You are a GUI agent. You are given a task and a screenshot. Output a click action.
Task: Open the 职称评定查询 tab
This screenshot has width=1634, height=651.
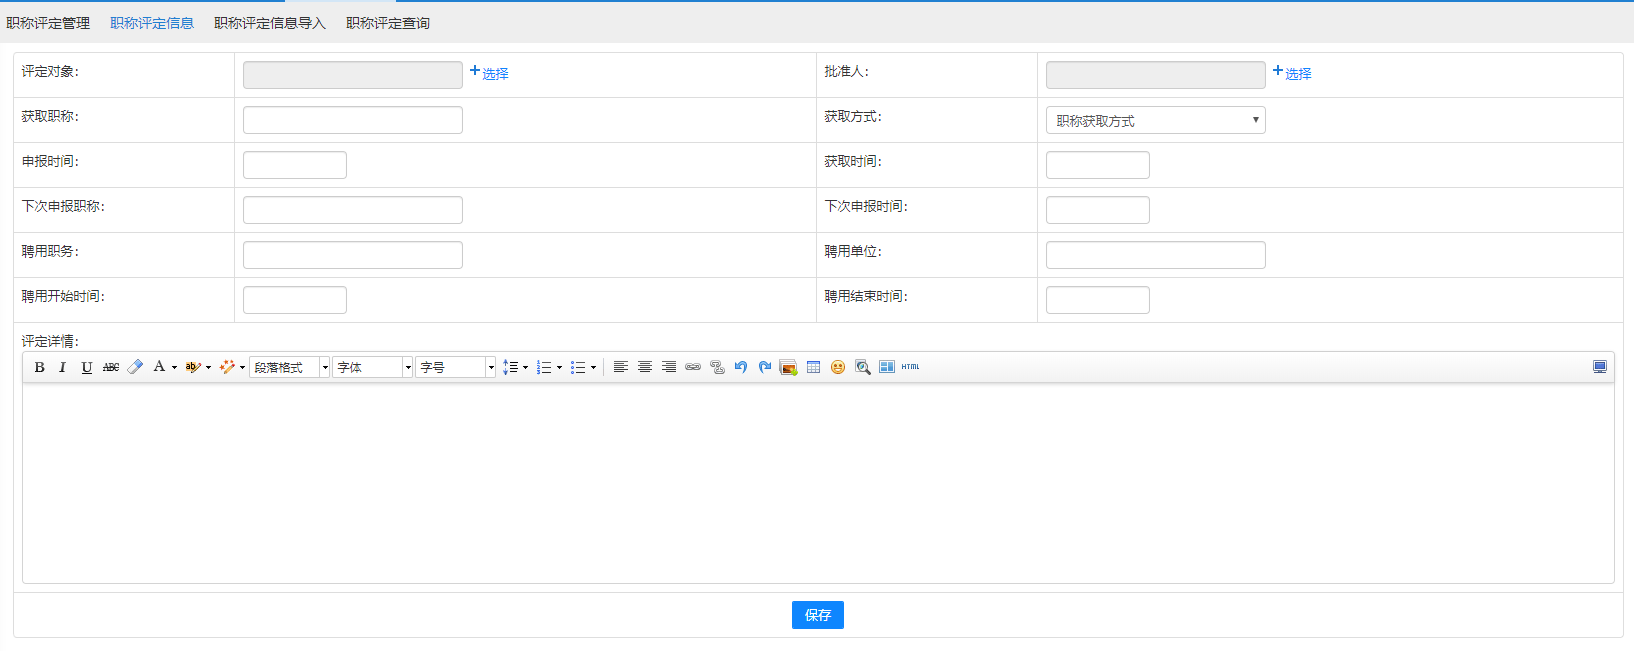click(x=387, y=23)
